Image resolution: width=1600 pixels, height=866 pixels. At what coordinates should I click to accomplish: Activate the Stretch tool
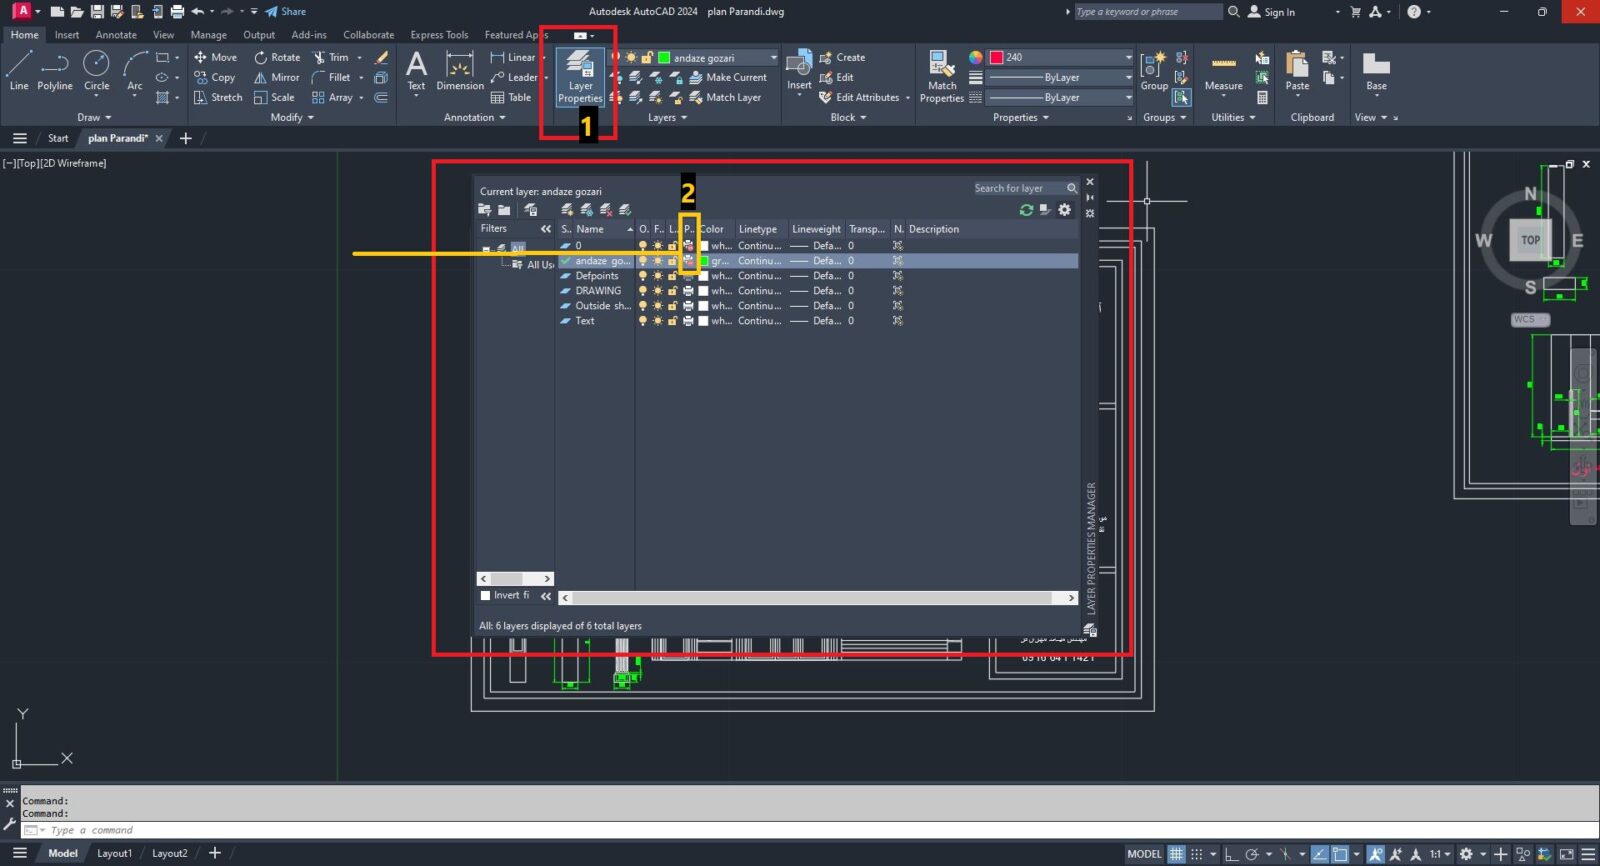pyautogui.click(x=218, y=98)
